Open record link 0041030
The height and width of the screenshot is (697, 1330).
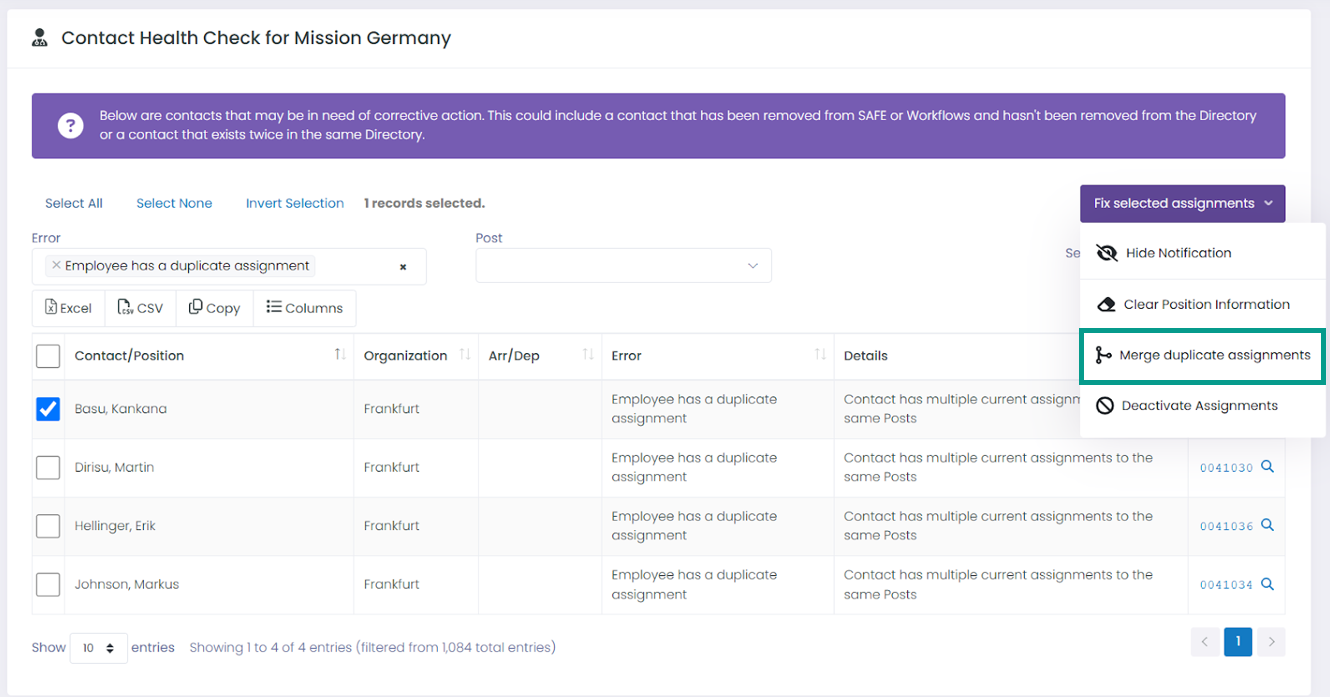[1226, 468]
